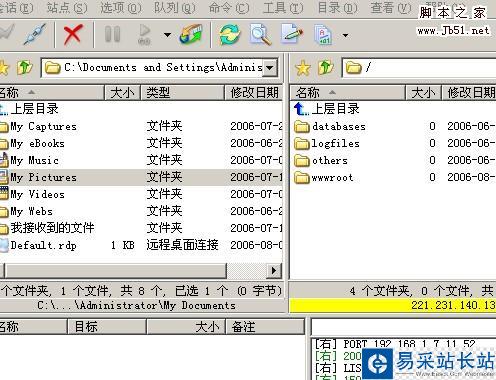The height and width of the screenshot is (380, 496).
Task: Open the 站点(S) menu
Action: coord(67,7)
